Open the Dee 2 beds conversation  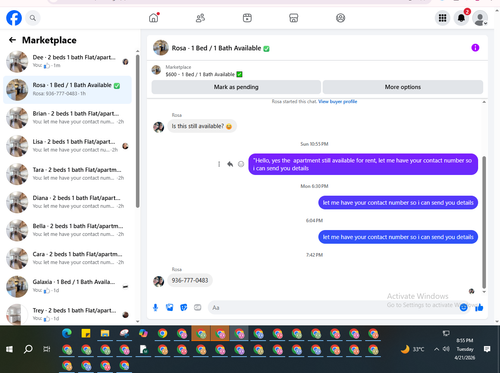[x=67, y=62]
